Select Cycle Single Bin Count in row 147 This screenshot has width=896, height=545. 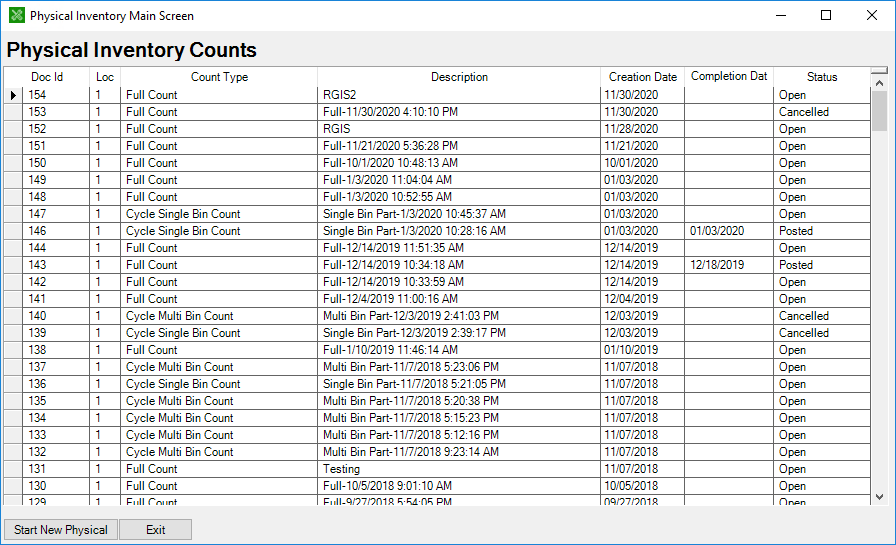(219, 214)
